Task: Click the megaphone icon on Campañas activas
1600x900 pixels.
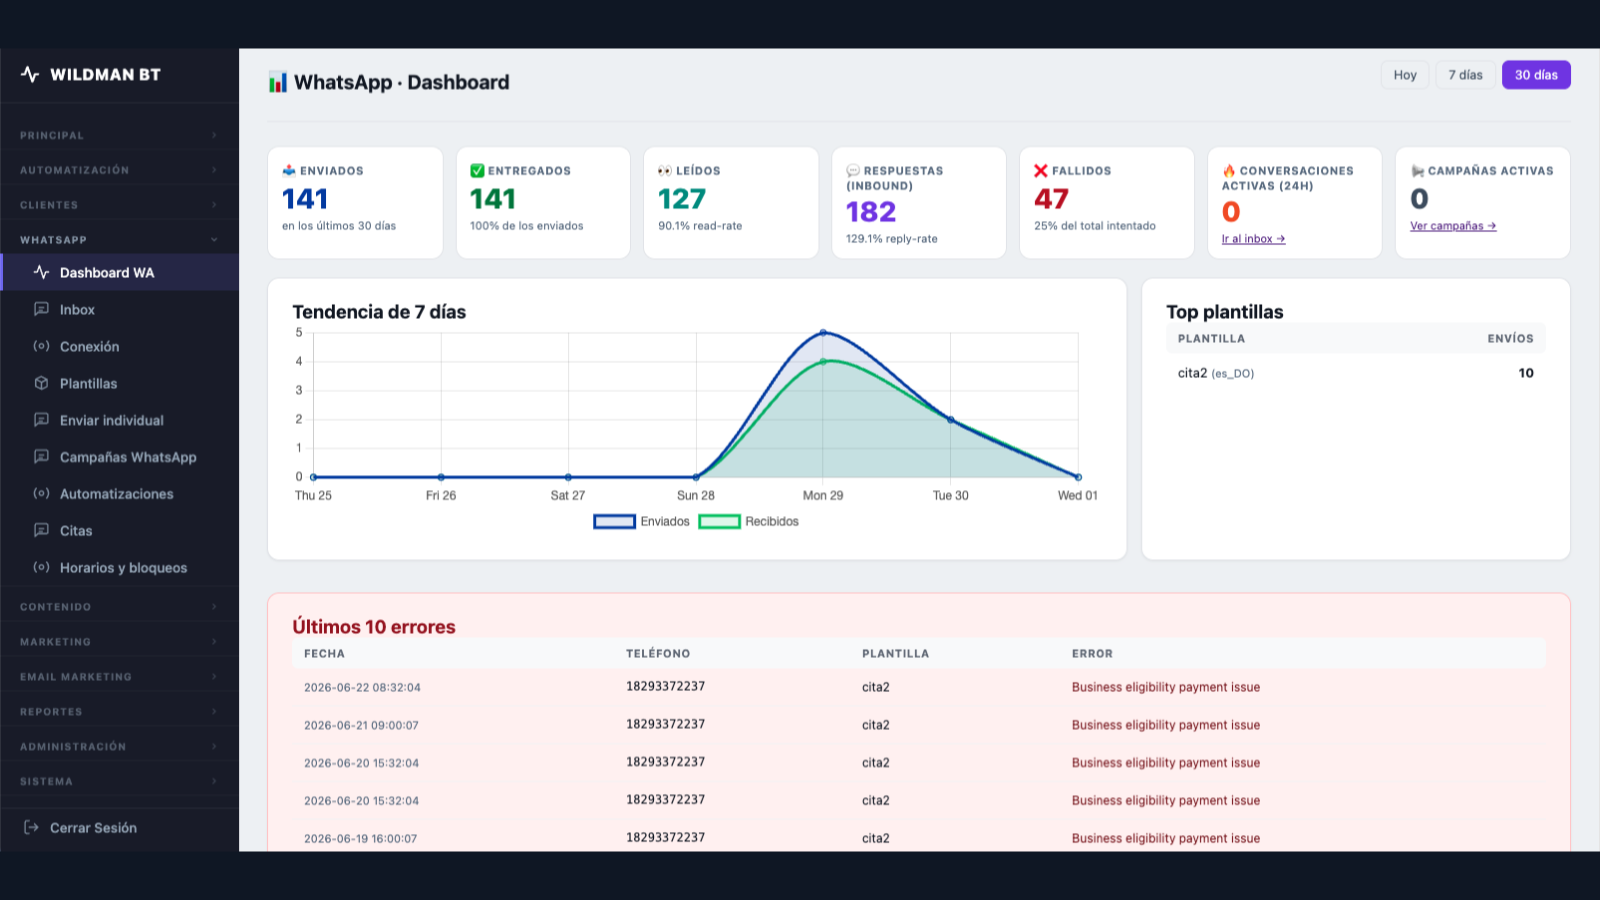Action: (x=1417, y=170)
